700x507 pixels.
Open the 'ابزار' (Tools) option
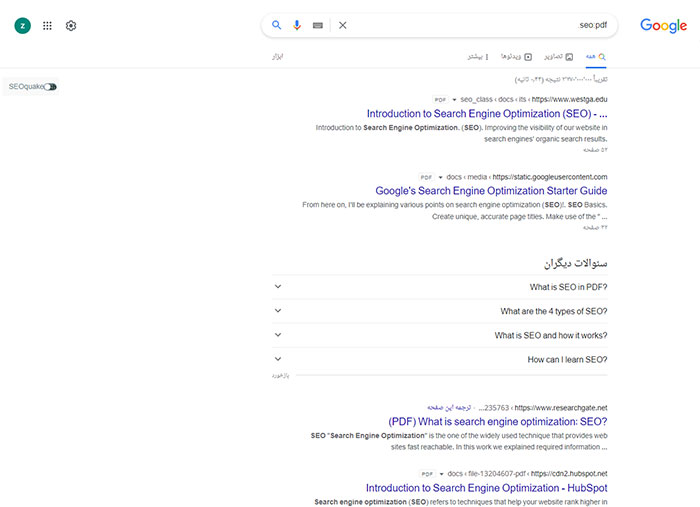click(278, 57)
